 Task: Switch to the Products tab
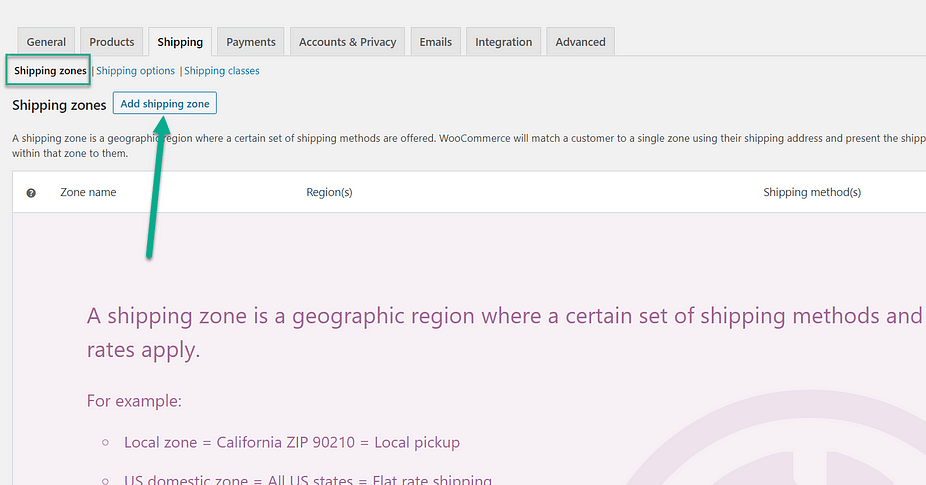coord(112,42)
